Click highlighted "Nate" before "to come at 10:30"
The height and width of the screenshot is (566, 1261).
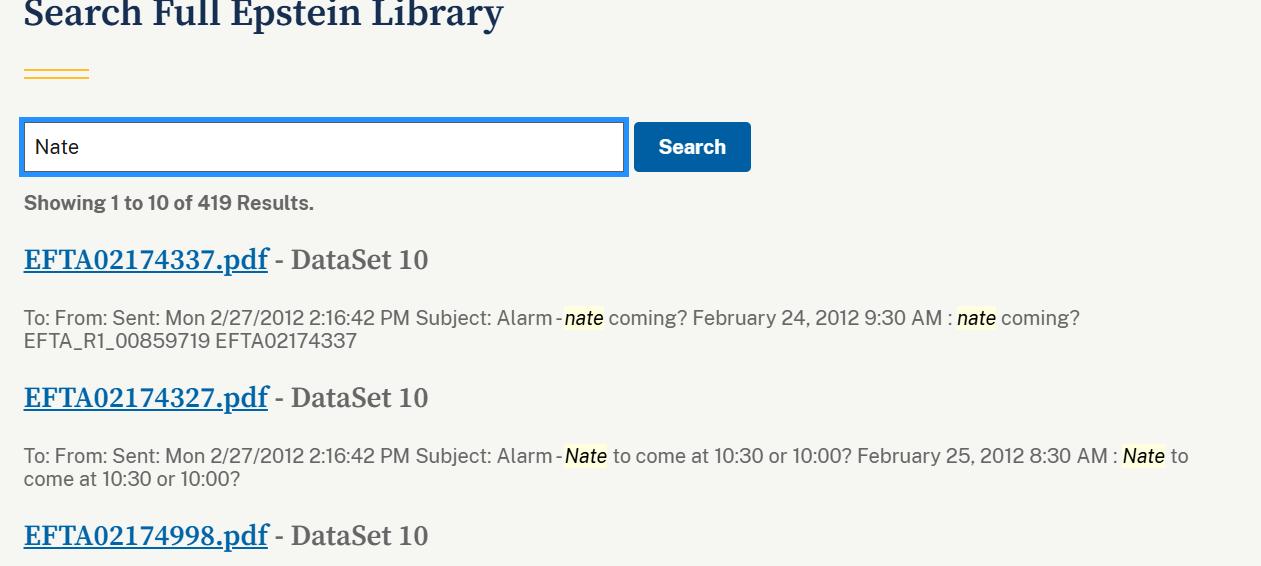tap(586, 456)
